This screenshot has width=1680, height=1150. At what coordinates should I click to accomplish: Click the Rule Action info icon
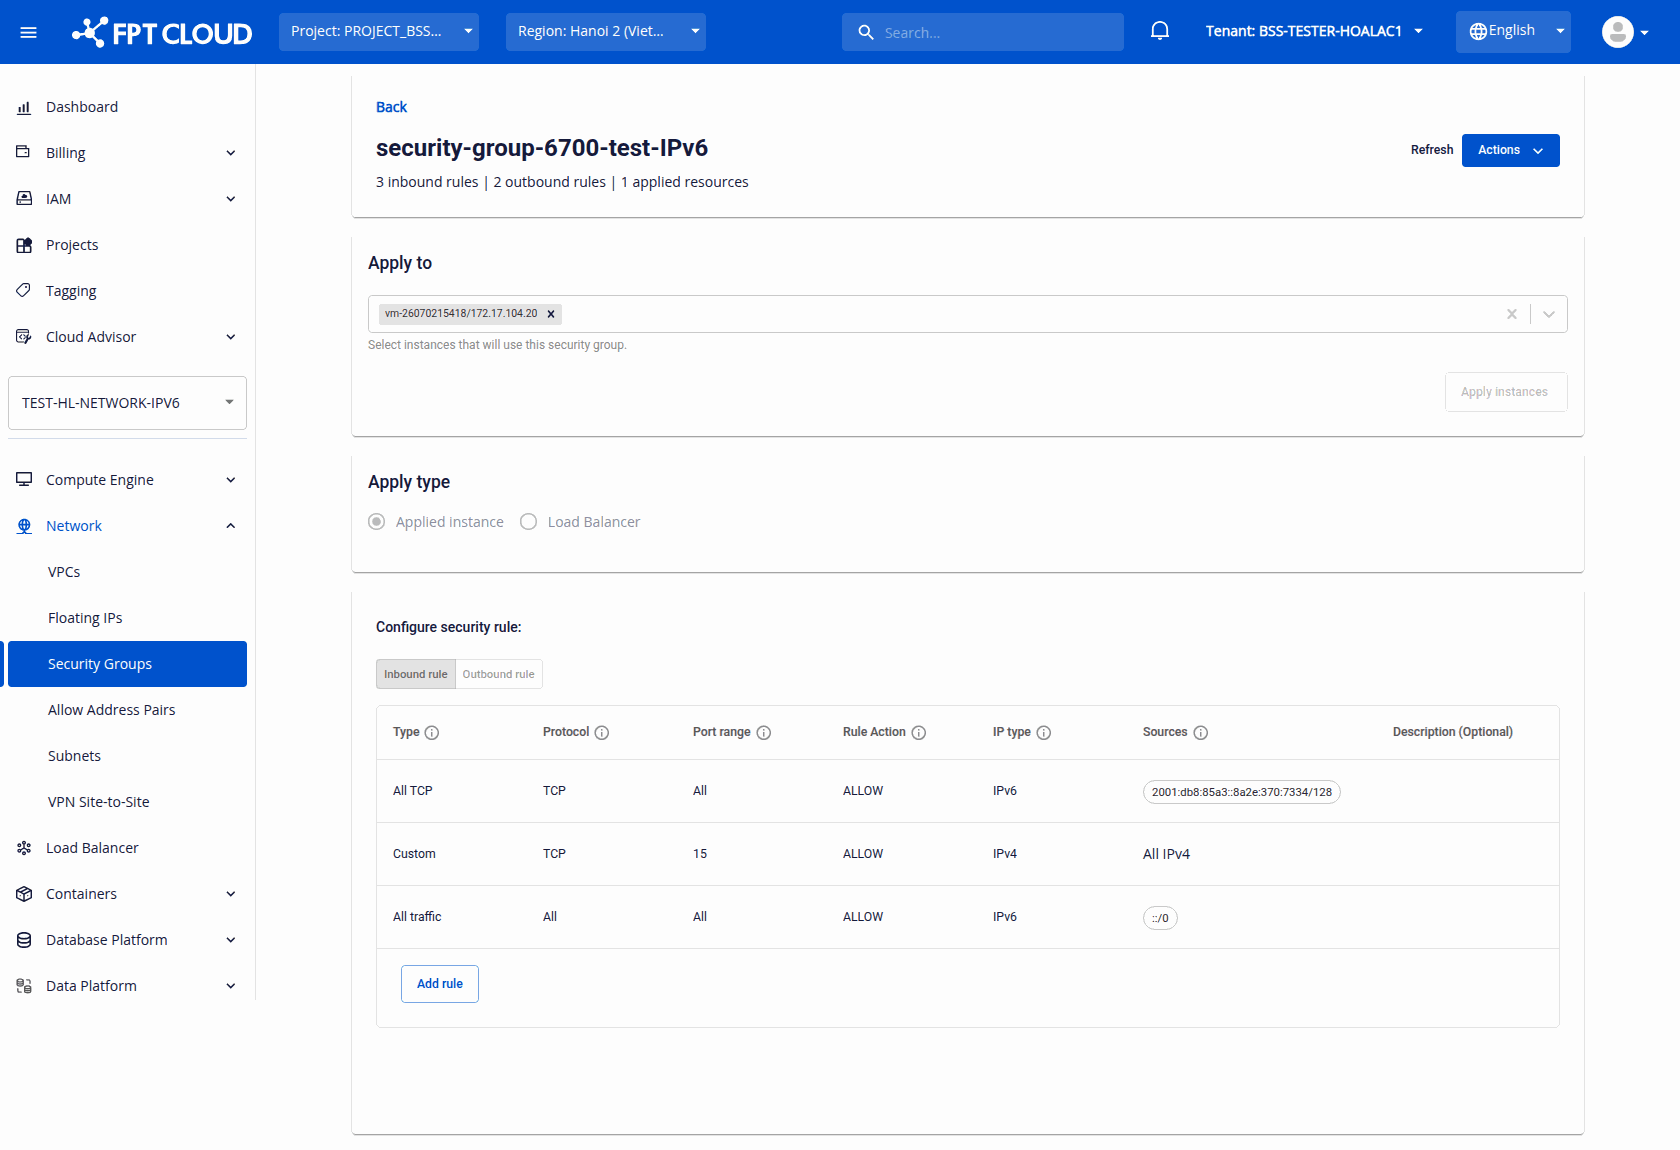[919, 733]
